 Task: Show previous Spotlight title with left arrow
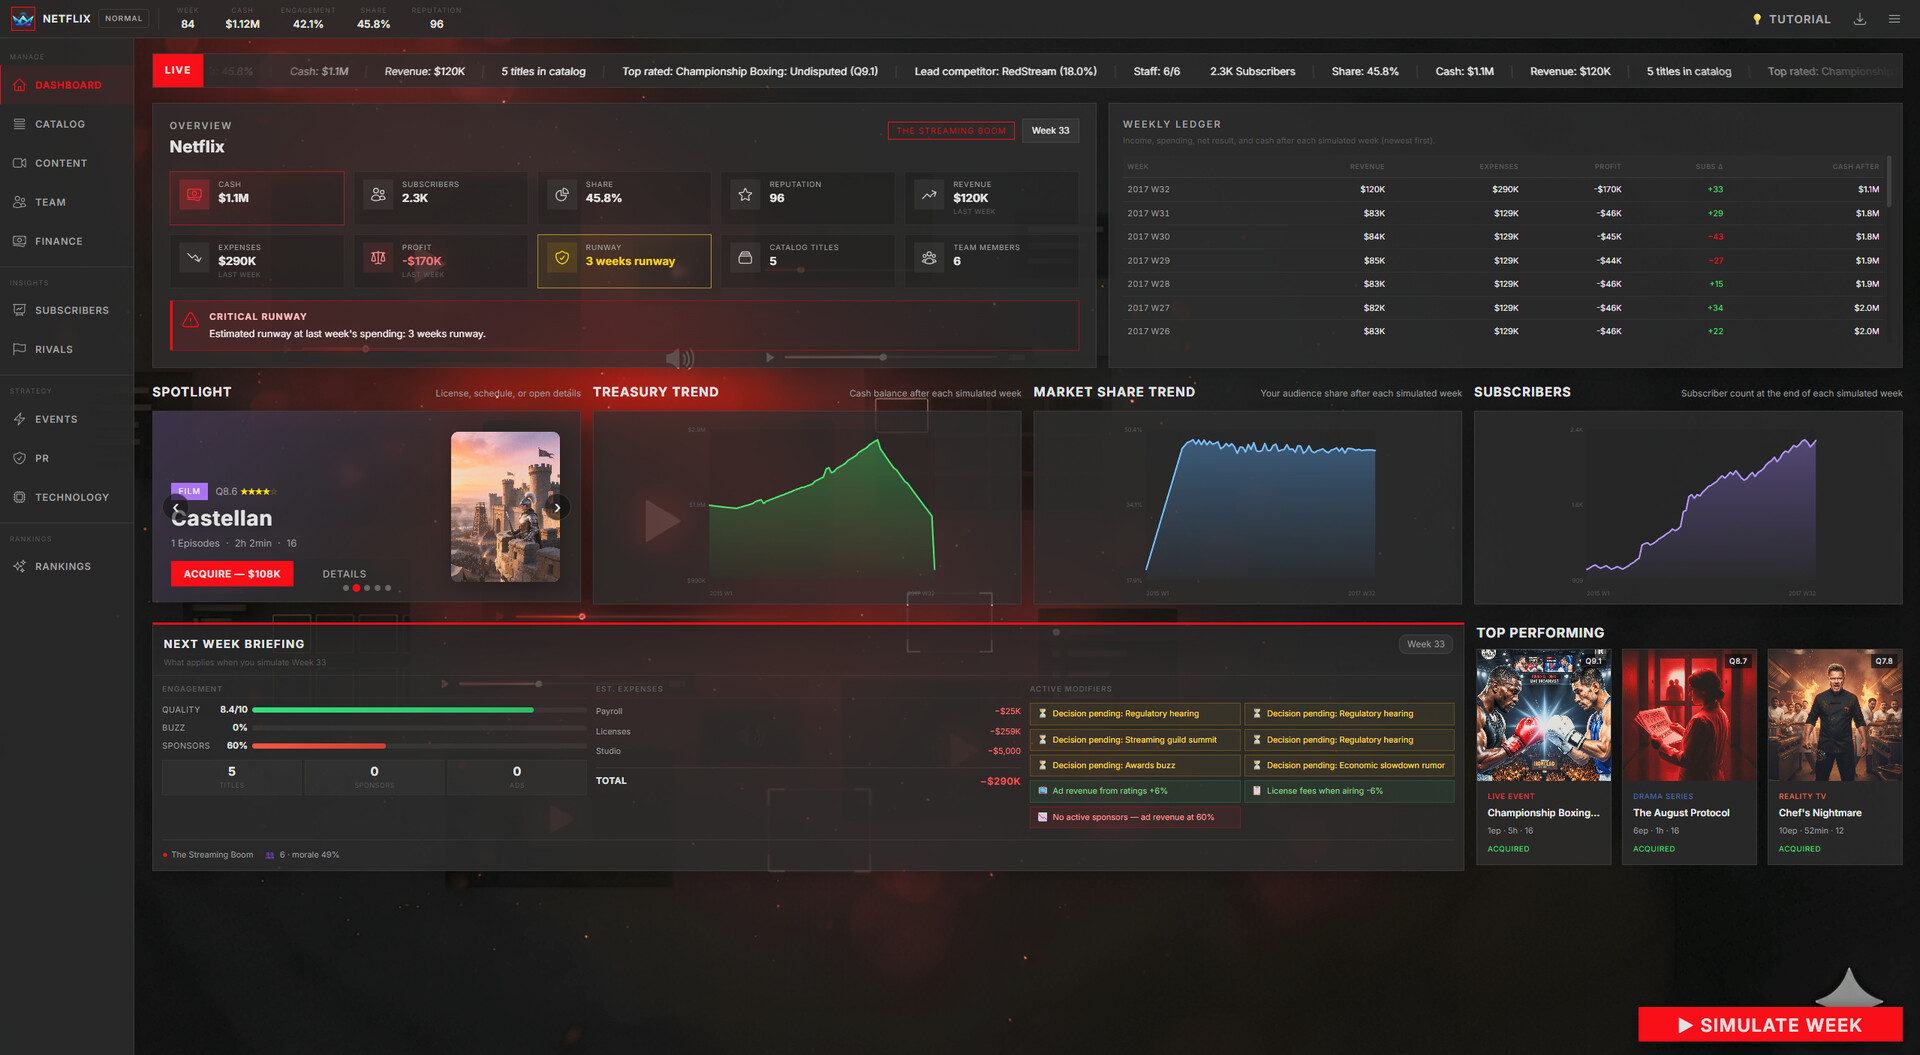[x=175, y=508]
